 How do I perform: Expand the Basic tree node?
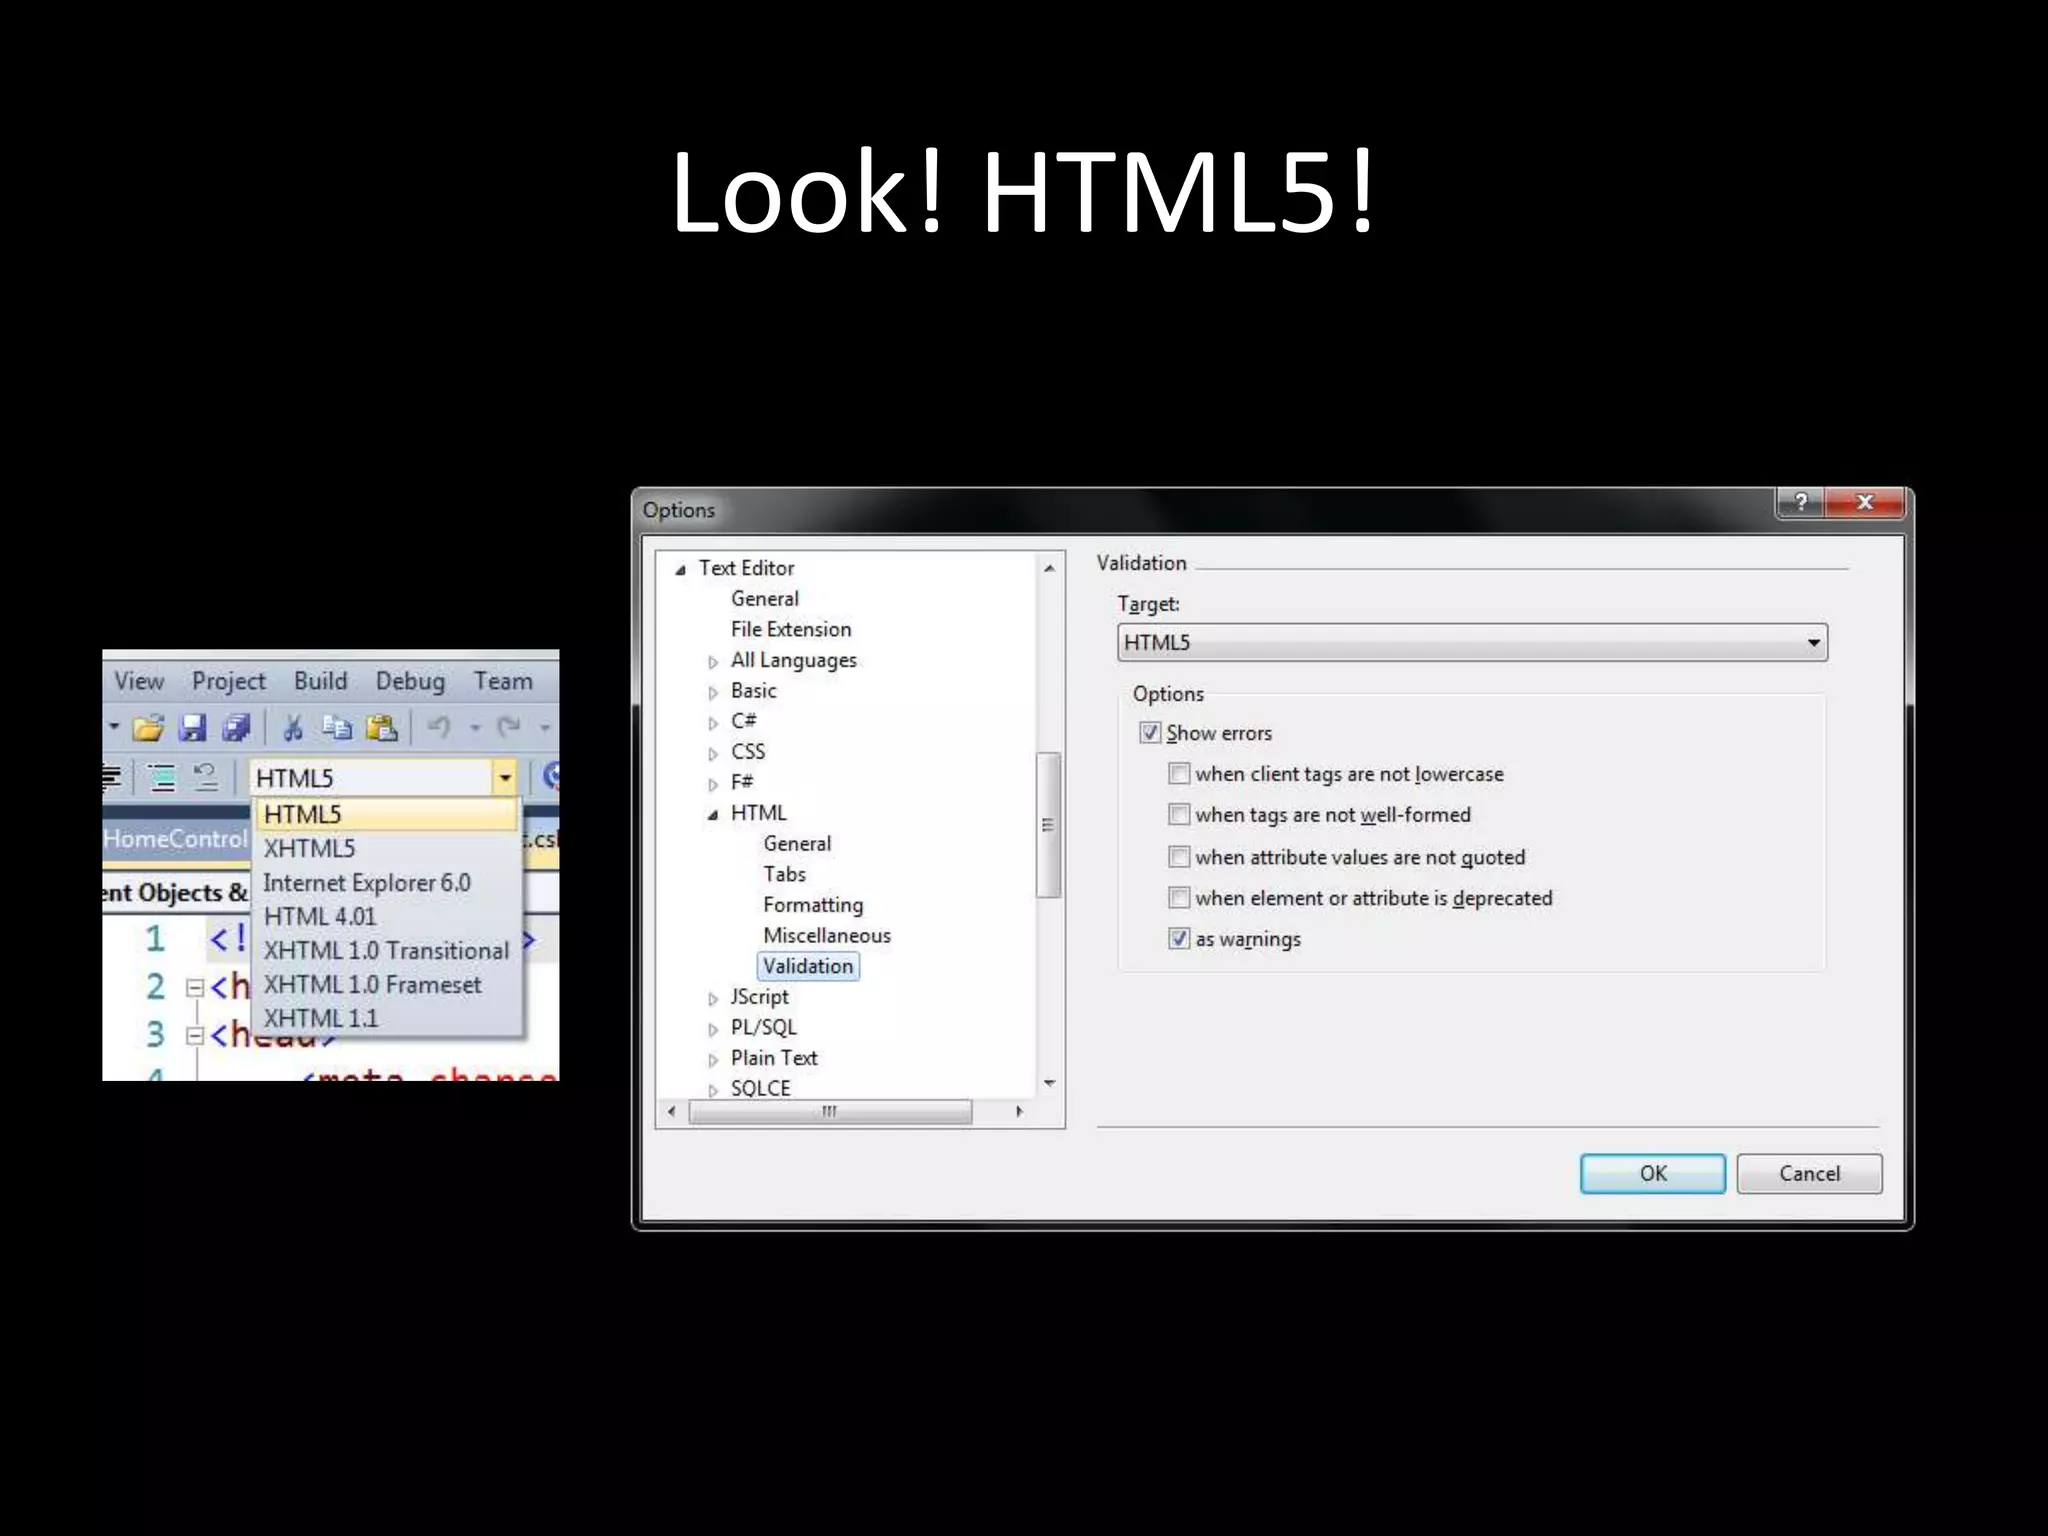(712, 692)
